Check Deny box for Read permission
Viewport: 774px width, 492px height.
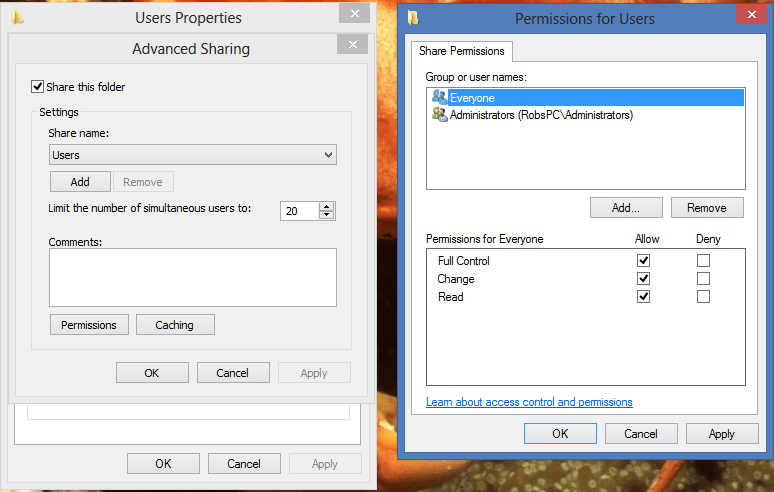point(703,297)
